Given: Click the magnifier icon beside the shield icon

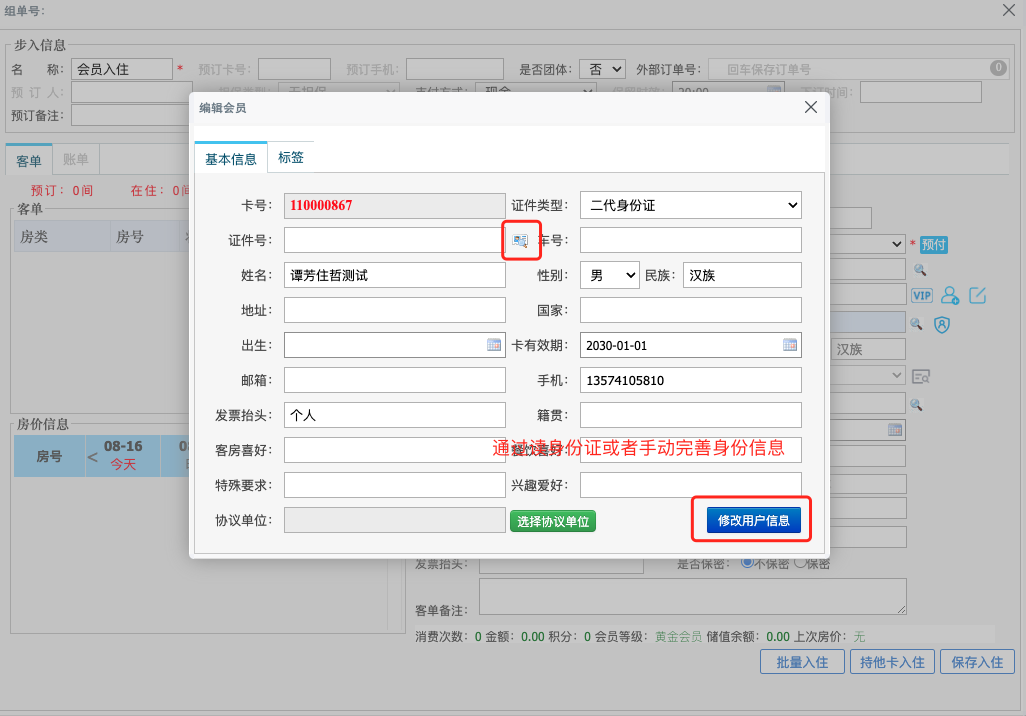Looking at the screenshot, I should [916, 324].
